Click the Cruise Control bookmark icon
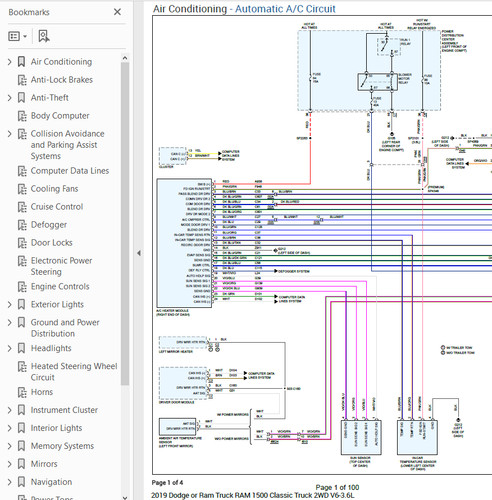492x500 pixels. [x=22, y=207]
